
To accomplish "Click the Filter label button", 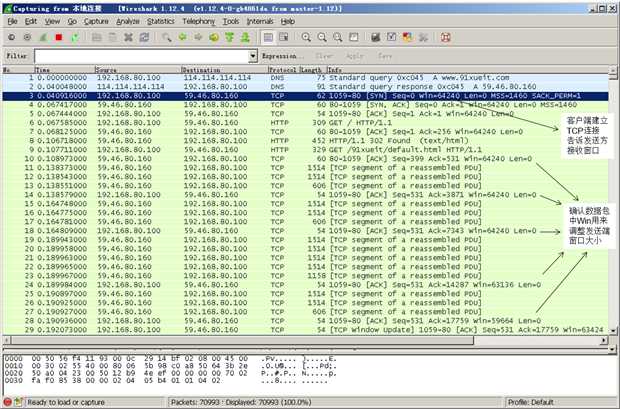I will pyautogui.click(x=17, y=56).
